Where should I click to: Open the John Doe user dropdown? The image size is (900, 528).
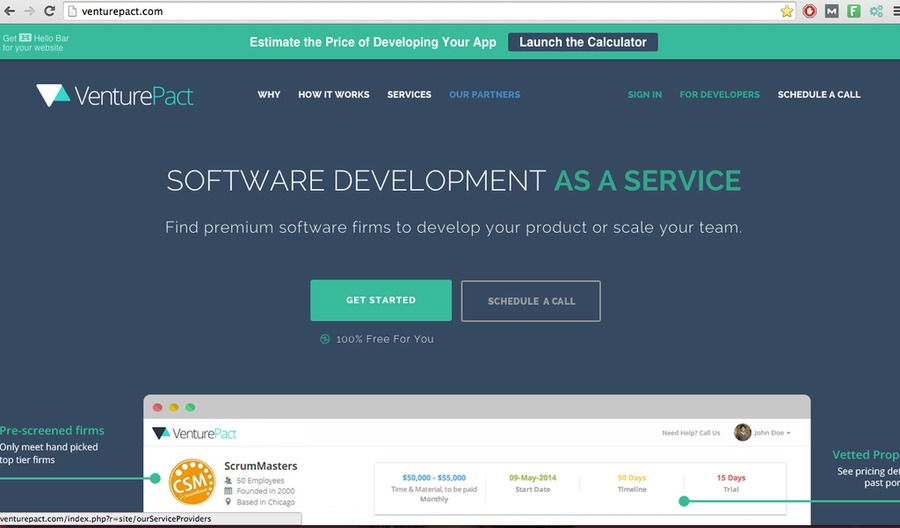(771, 433)
